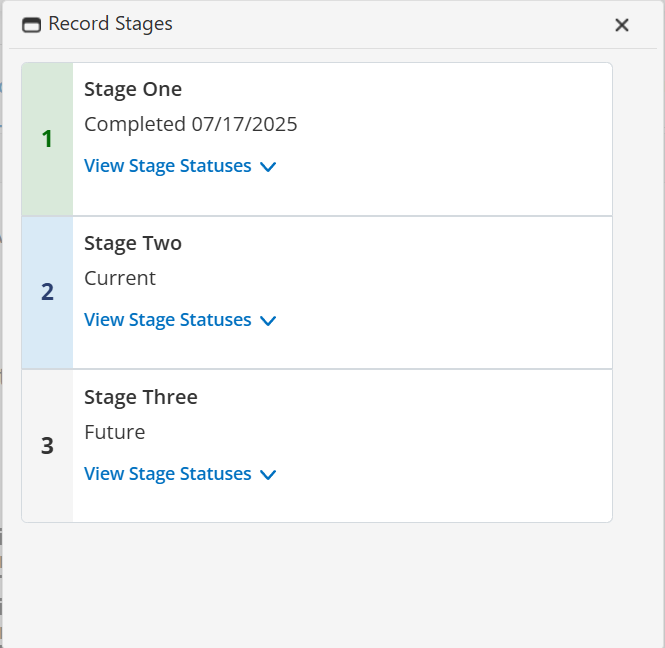The height and width of the screenshot is (648, 665).
Task: Open View Stage Statuses under Stage Two
Action: tap(168, 320)
